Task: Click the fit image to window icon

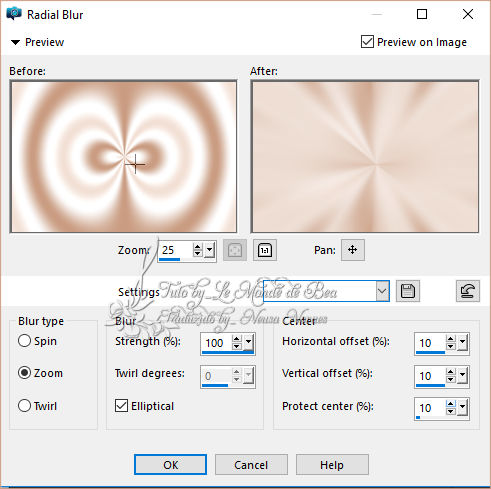Action: click(235, 250)
